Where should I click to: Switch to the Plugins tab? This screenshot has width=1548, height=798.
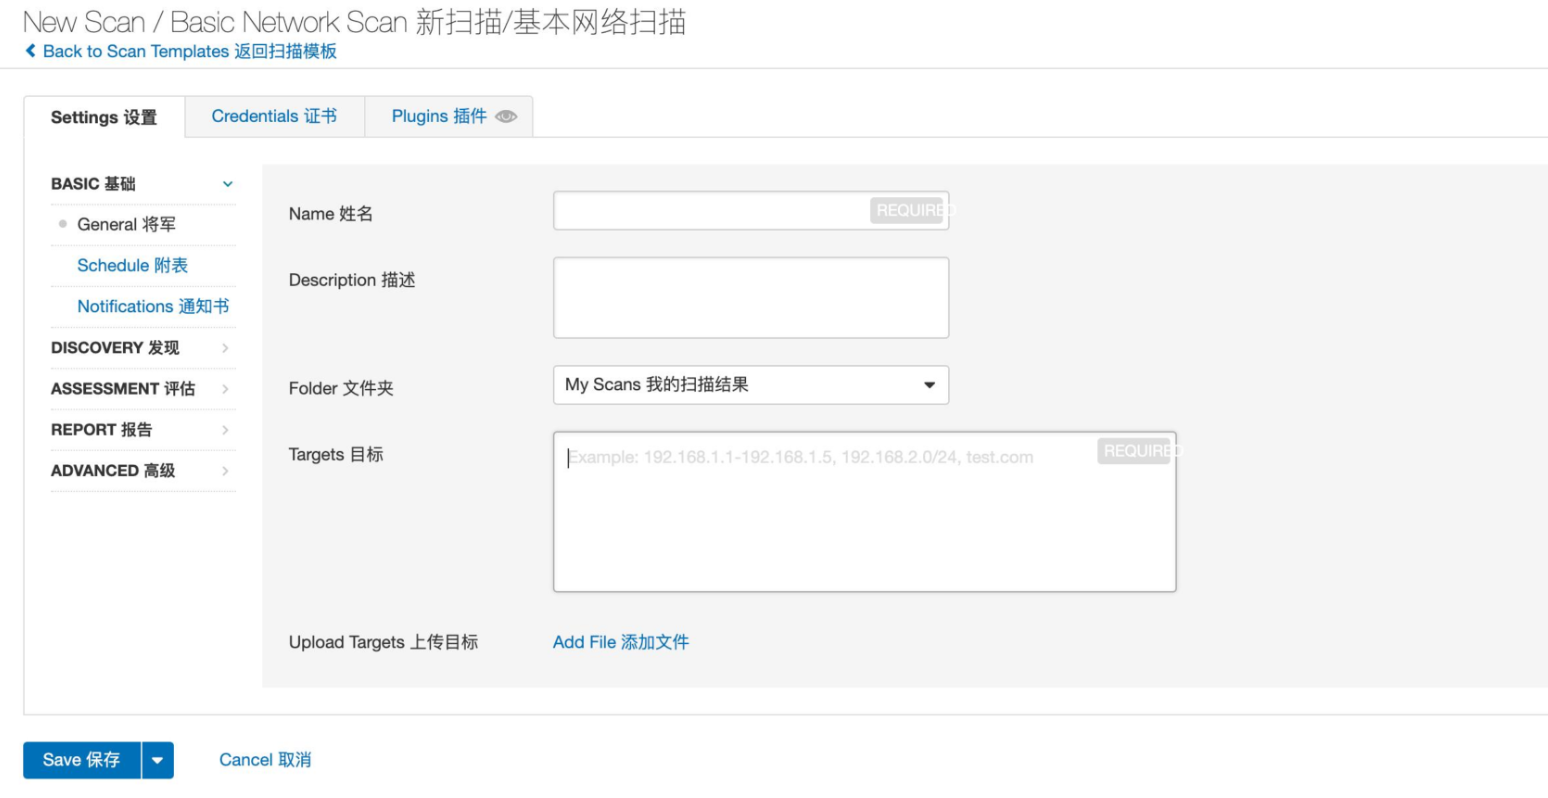(439, 117)
